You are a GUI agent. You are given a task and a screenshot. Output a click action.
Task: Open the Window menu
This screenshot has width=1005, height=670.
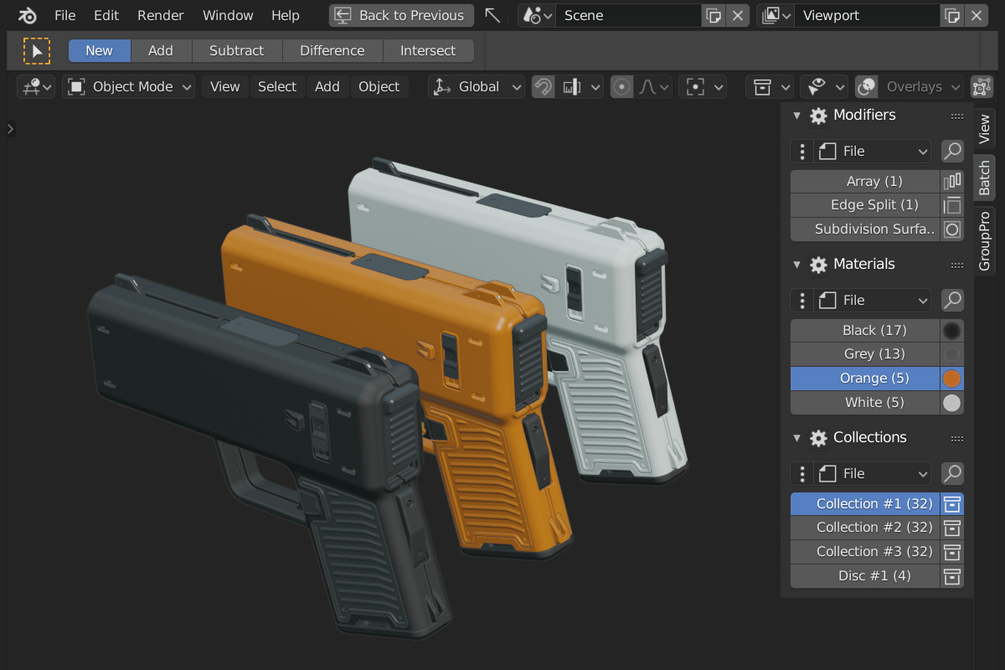tap(228, 15)
